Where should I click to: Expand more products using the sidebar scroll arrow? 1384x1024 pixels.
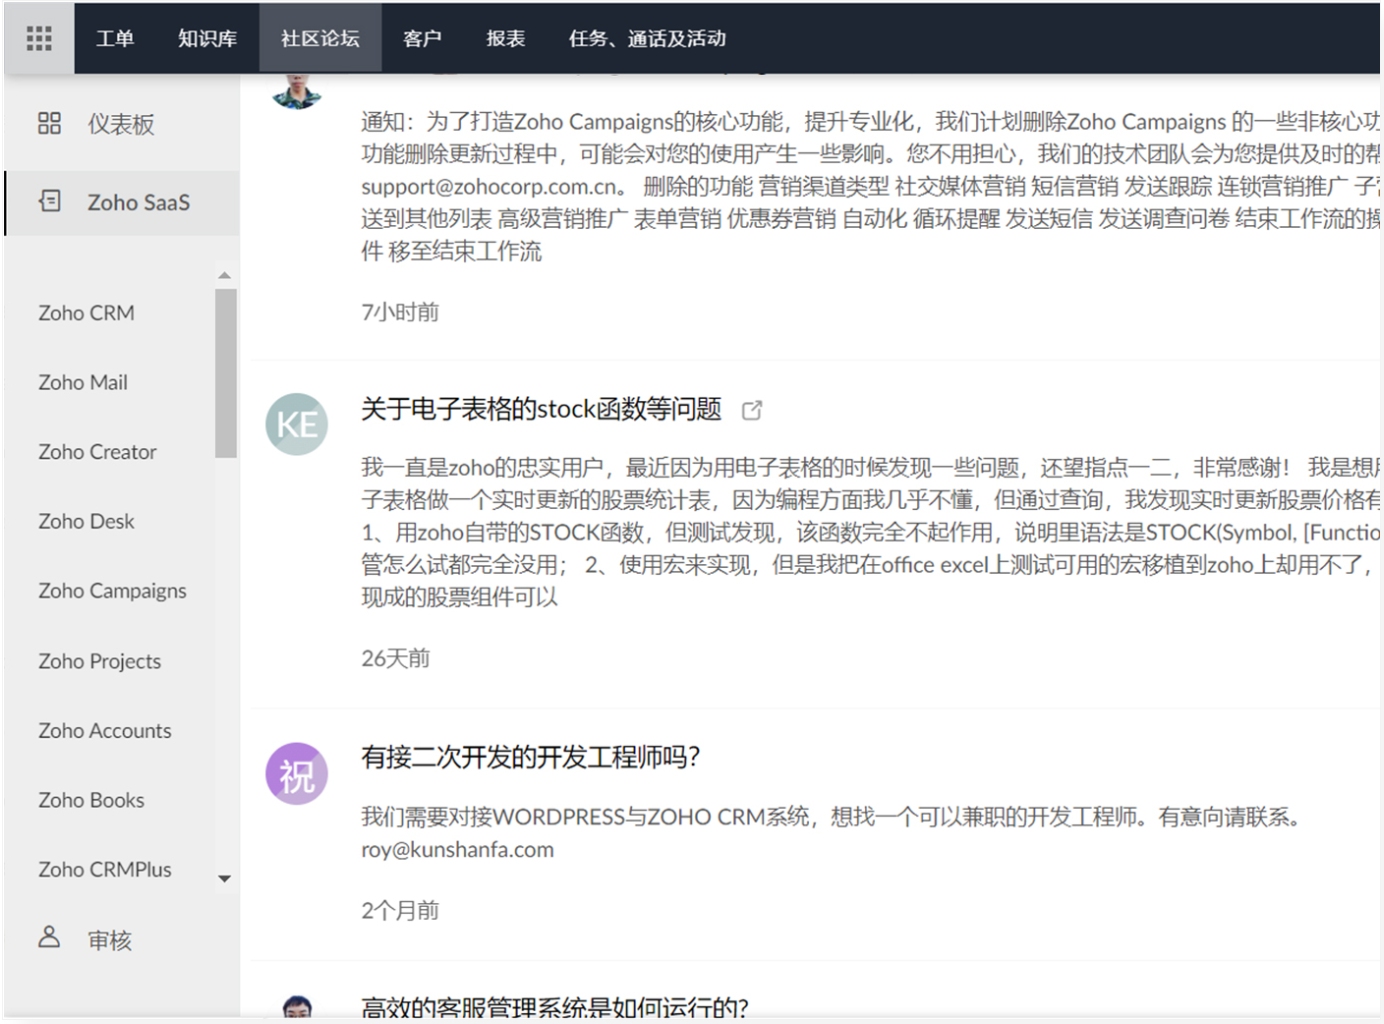[224, 879]
